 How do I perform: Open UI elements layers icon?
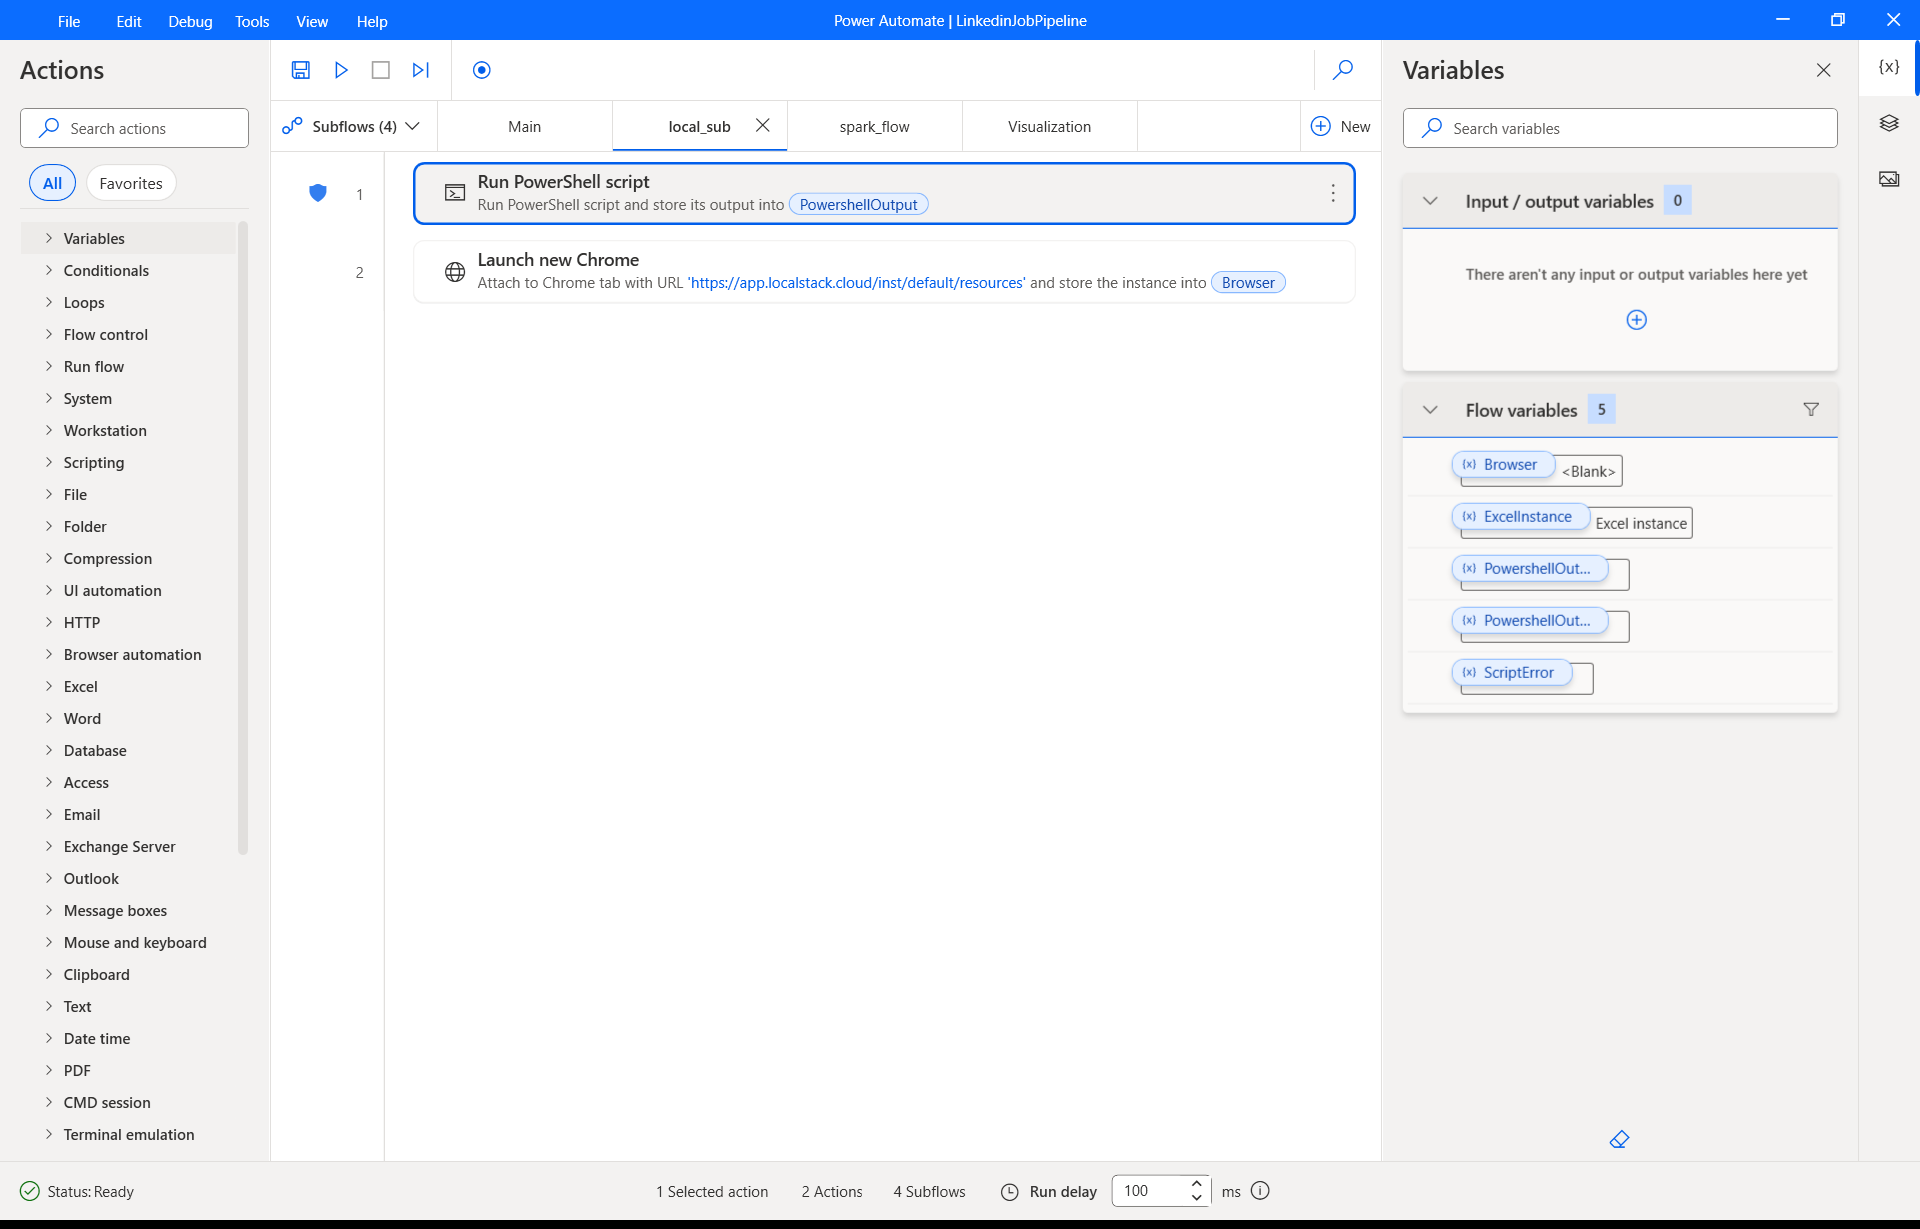pyautogui.click(x=1888, y=123)
